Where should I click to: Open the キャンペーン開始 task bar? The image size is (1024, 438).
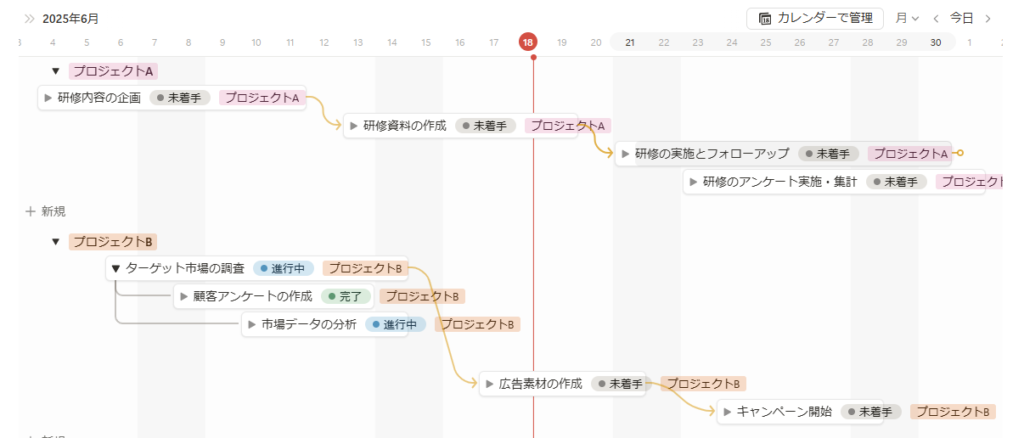pyautogui.click(x=800, y=412)
